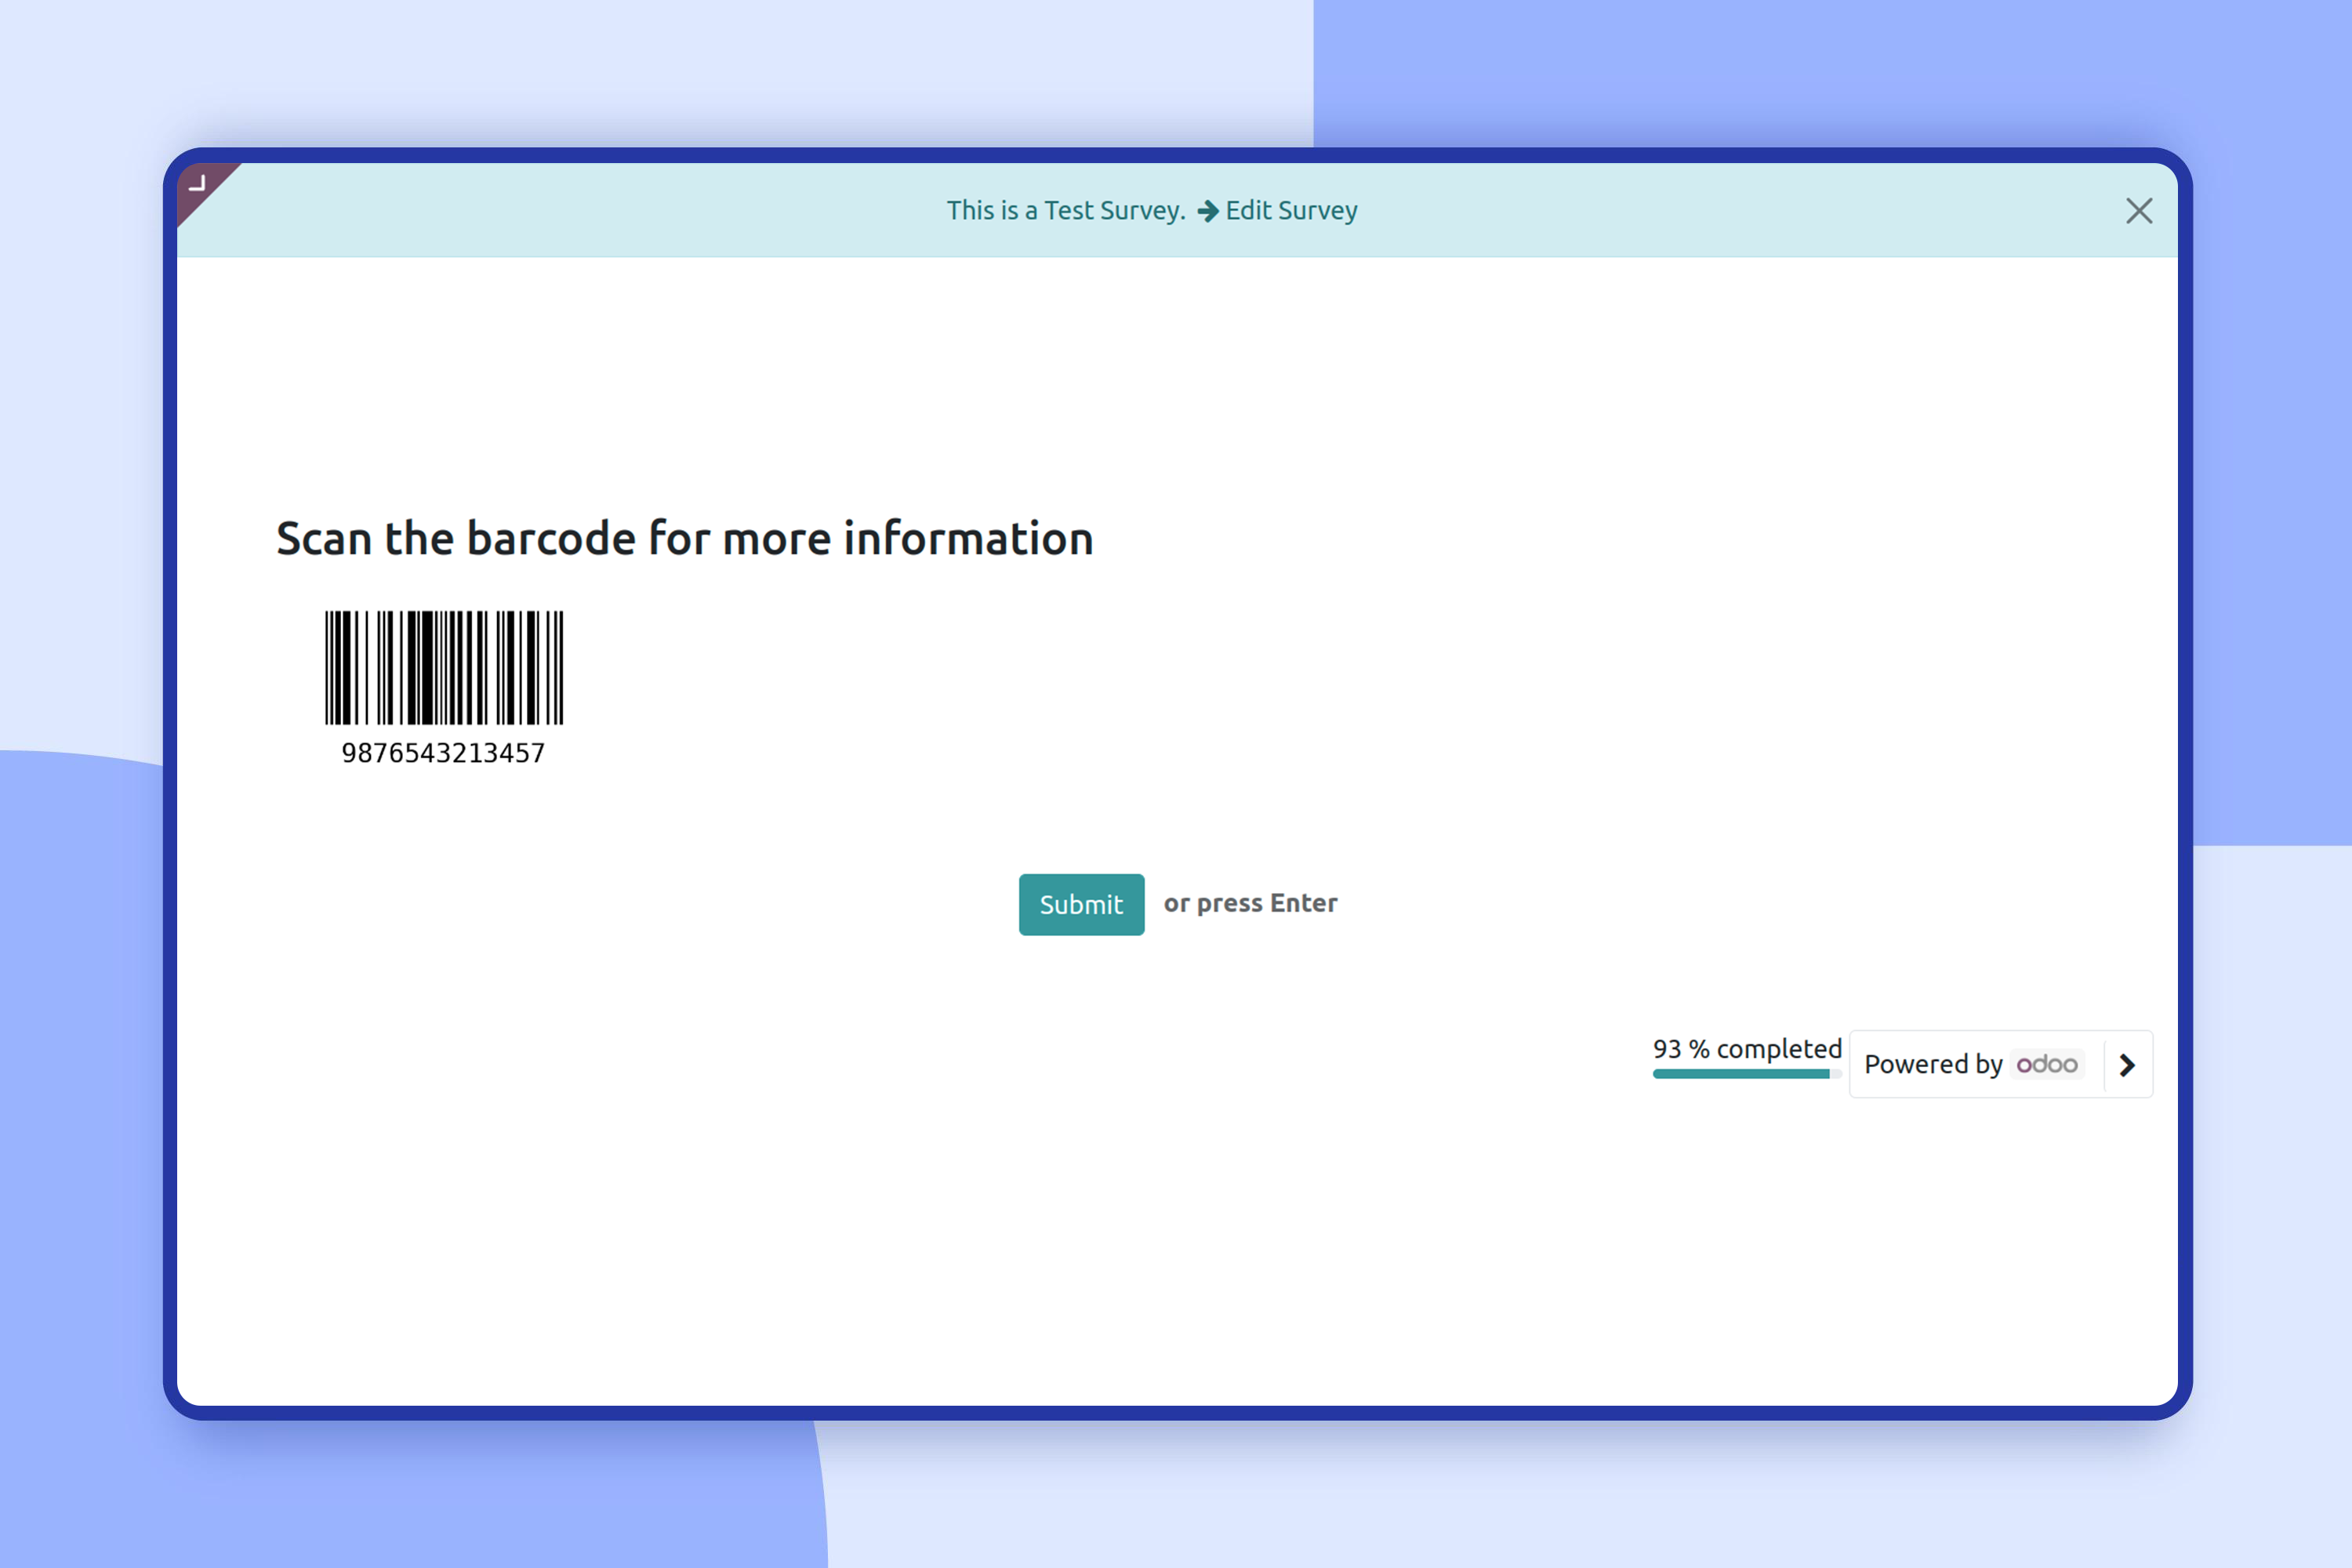The height and width of the screenshot is (1568, 2352).
Task: Click the arrow icon before Edit Survey
Action: click(x=1207, y=211)
